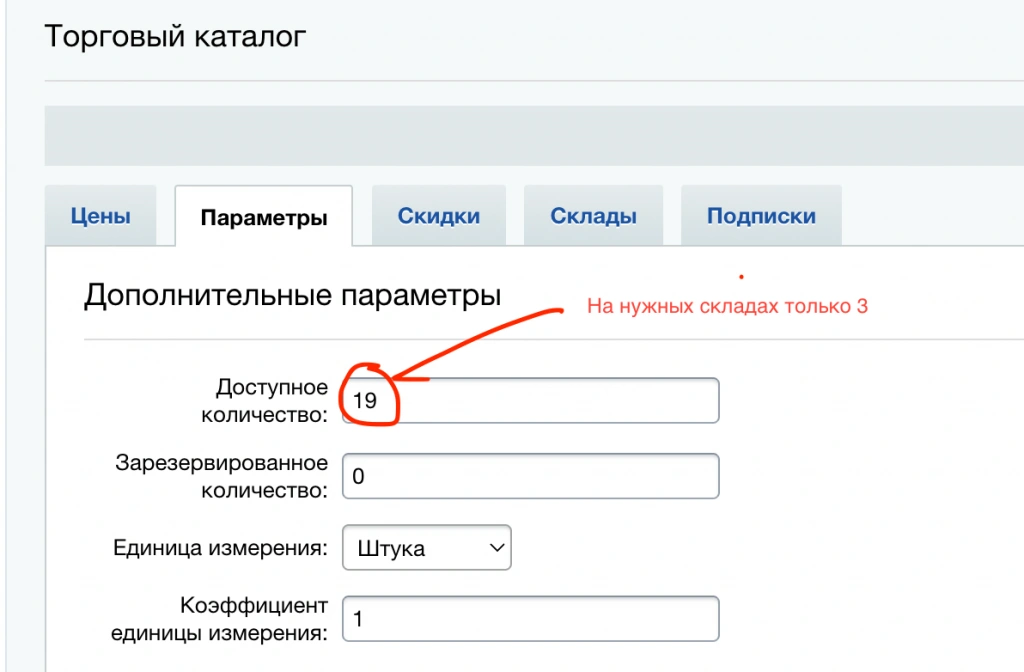Switch to the Цены tab
Image resolution: width=1024 pixels, height=672 pixels.
(101, 216)
